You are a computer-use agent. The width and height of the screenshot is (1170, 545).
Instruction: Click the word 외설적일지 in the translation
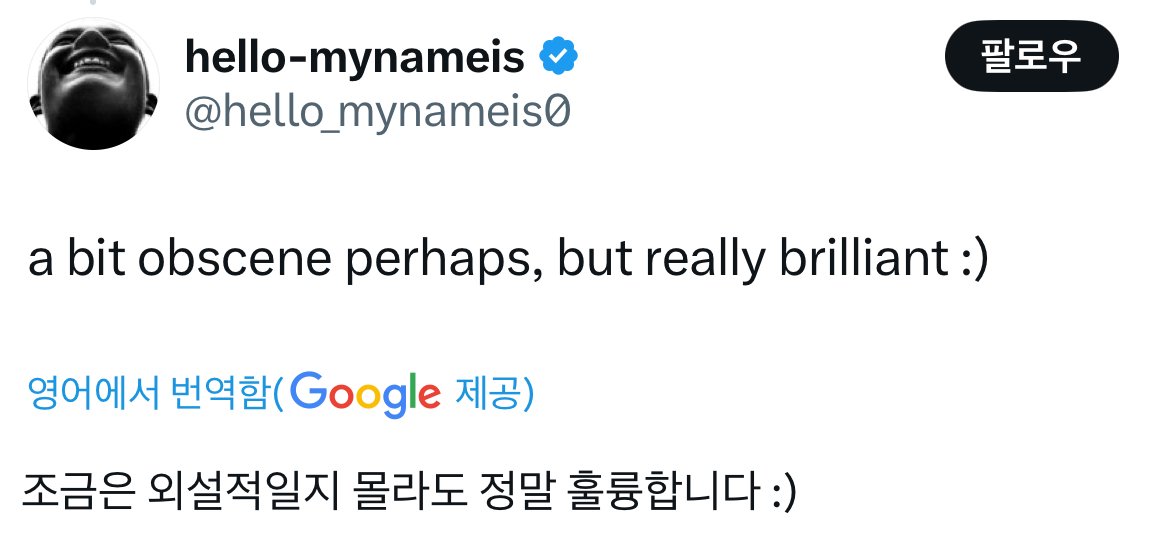tap(238, 494)
